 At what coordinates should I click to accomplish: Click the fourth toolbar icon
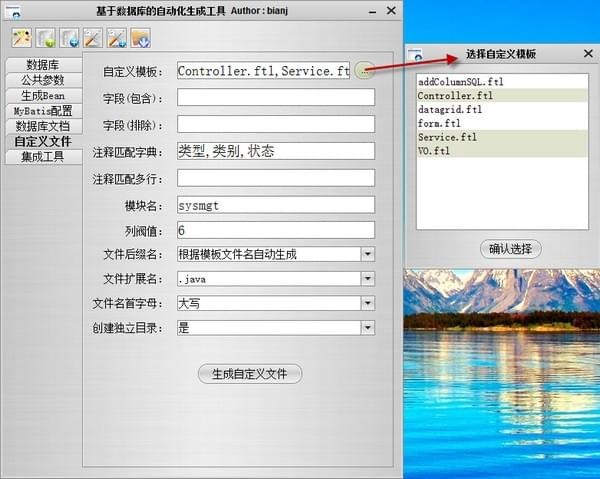coord(93,39)
